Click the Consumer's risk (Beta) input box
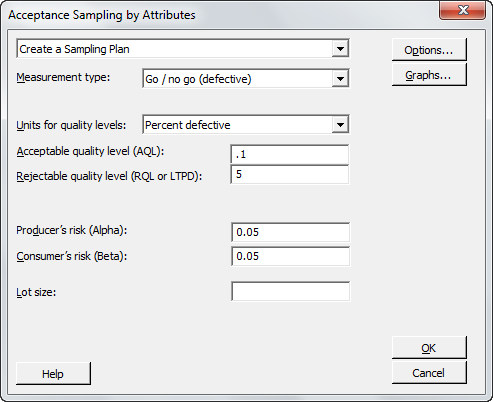 (x=290, y=256)
